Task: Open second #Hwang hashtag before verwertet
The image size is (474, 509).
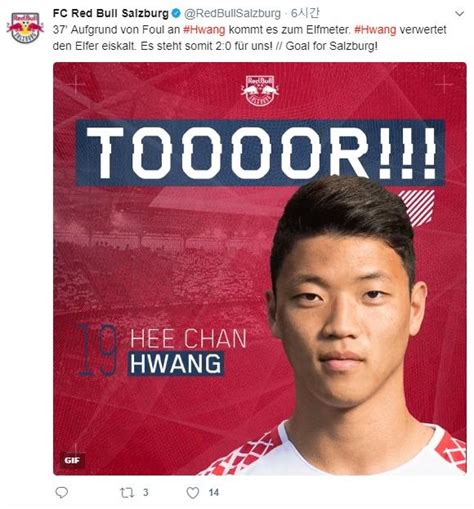Action: (x=375, y=30)
